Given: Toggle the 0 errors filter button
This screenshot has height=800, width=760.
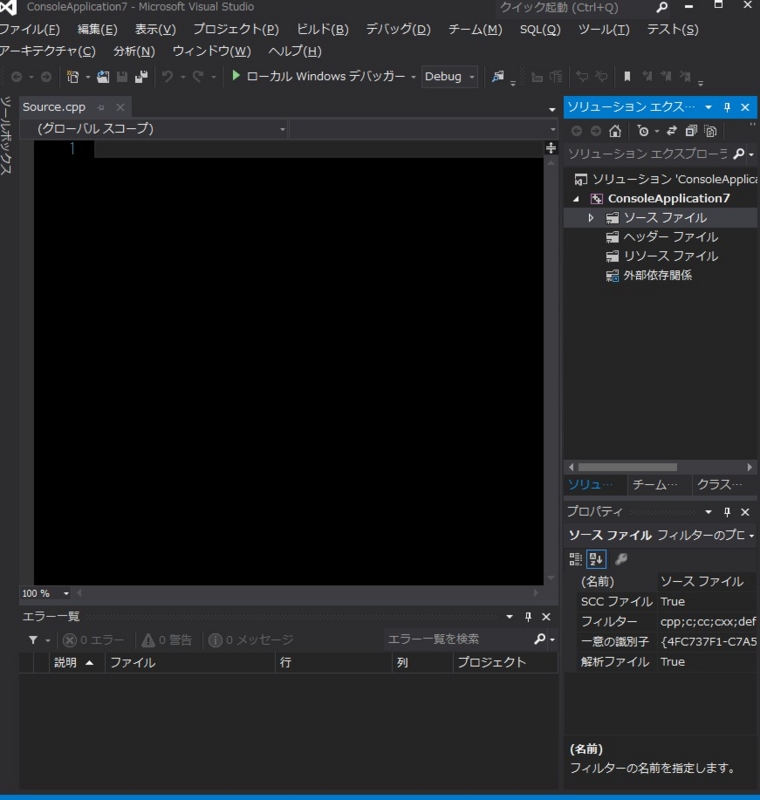Looking at the screenshot, I should (93, 639).
